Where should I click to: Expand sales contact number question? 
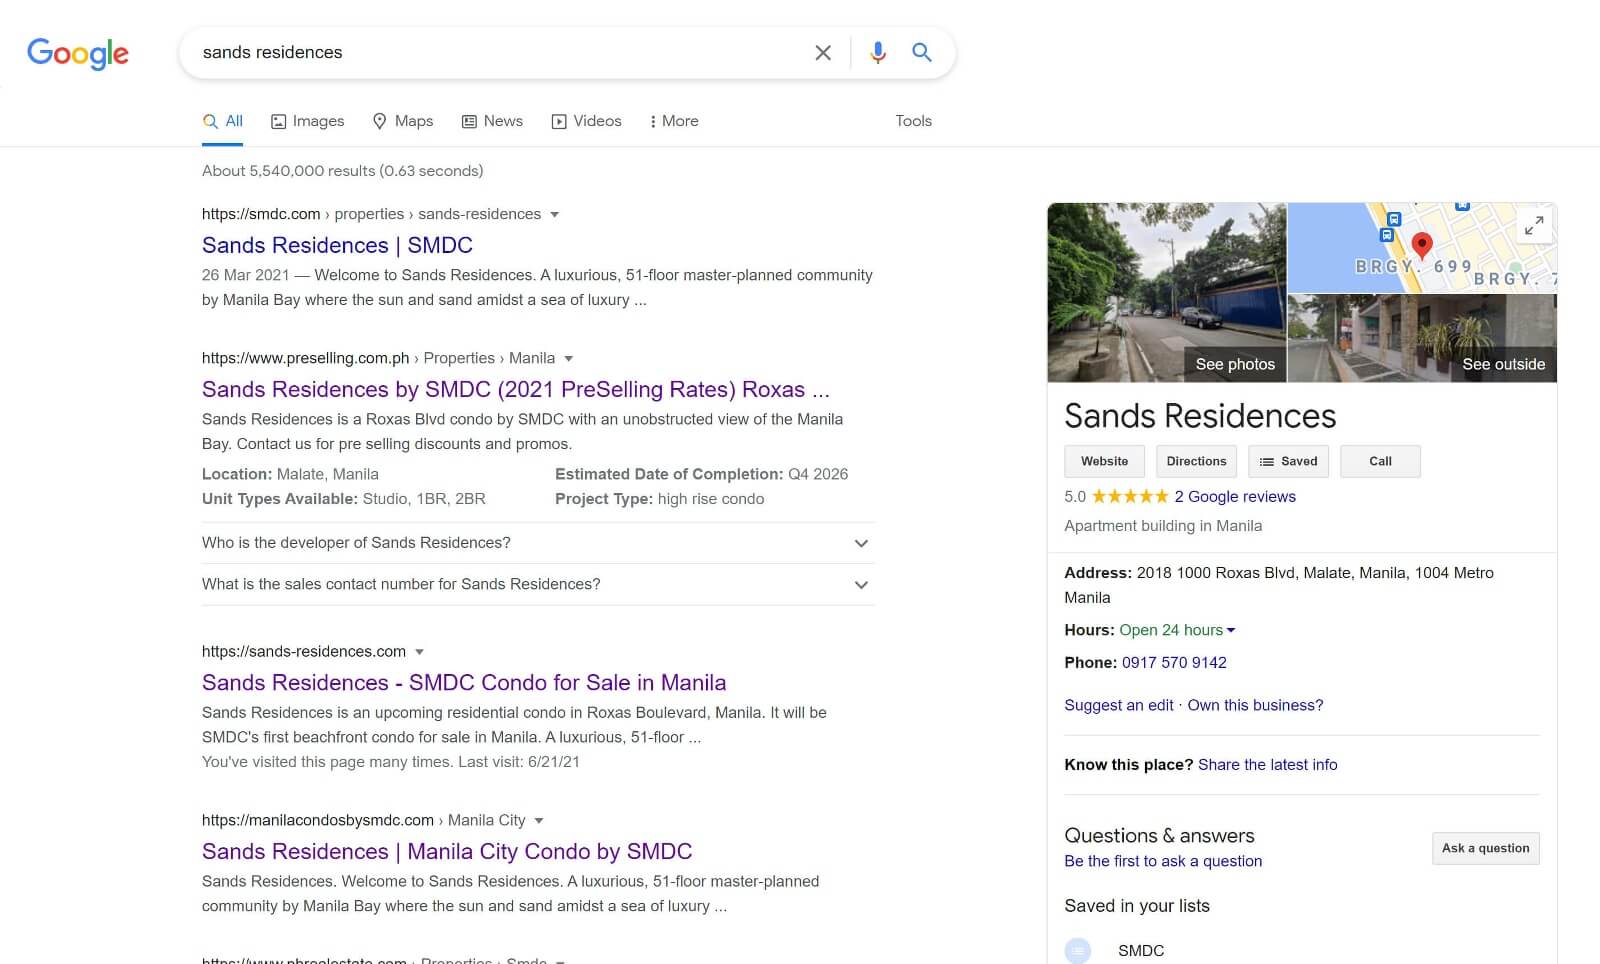click(538, 585)
